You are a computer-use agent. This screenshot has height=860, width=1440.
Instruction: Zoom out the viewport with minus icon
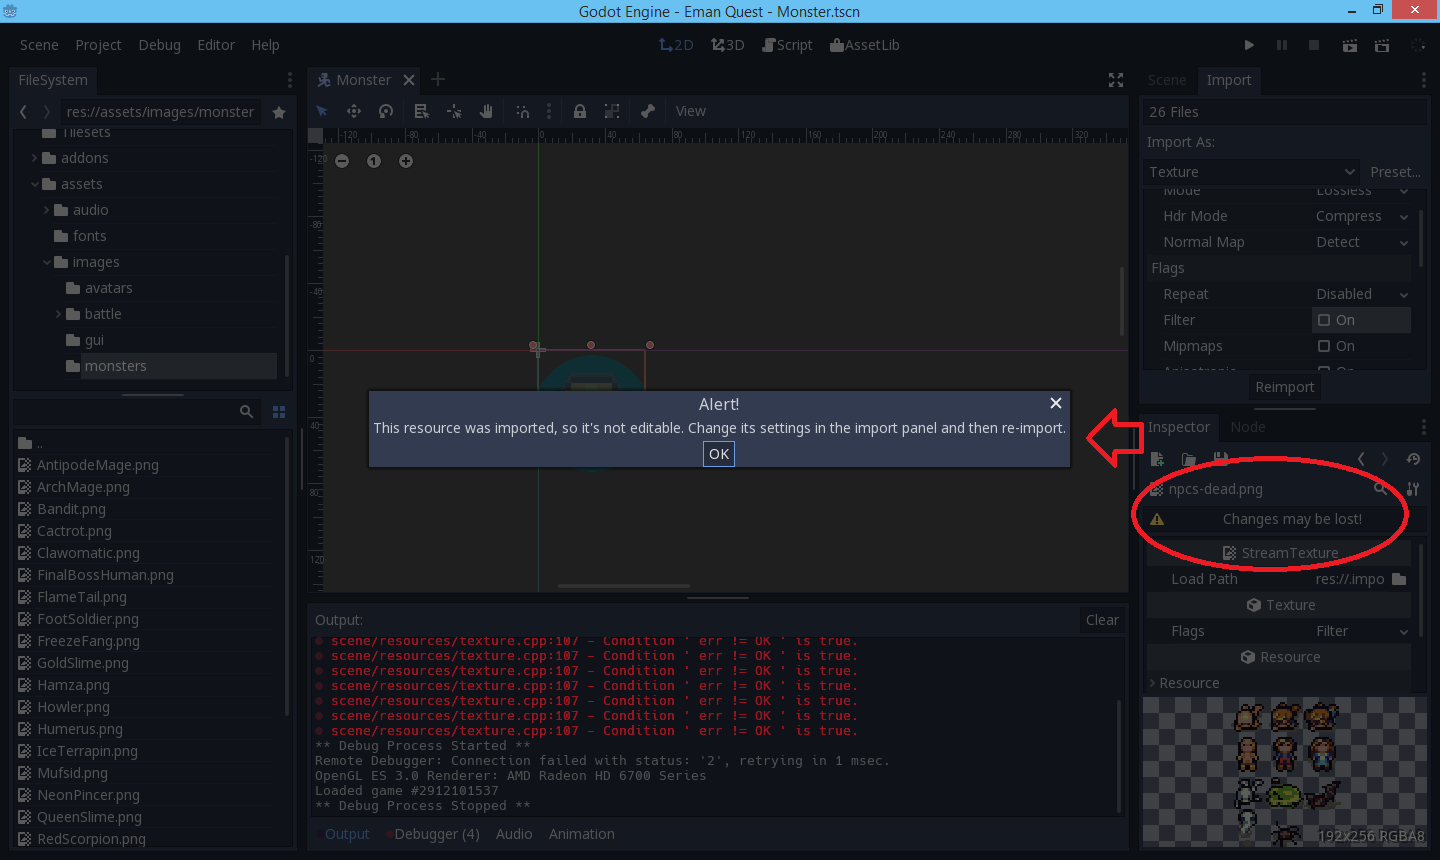point(342,161)
